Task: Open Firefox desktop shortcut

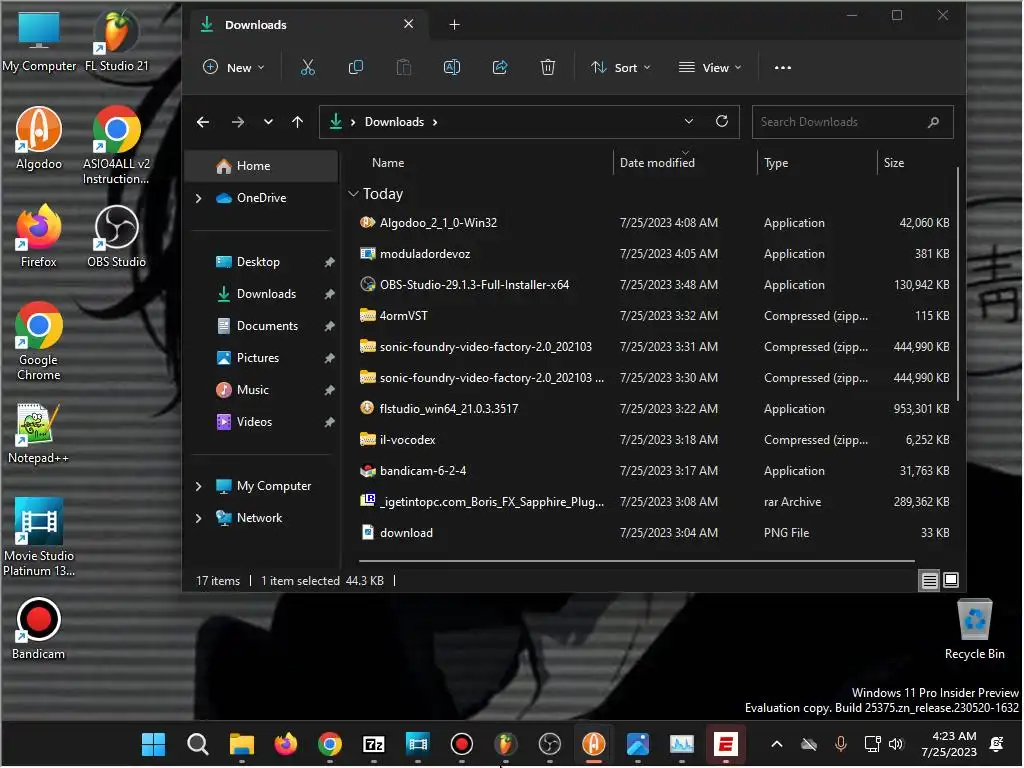Action: (x=39, y=236)
